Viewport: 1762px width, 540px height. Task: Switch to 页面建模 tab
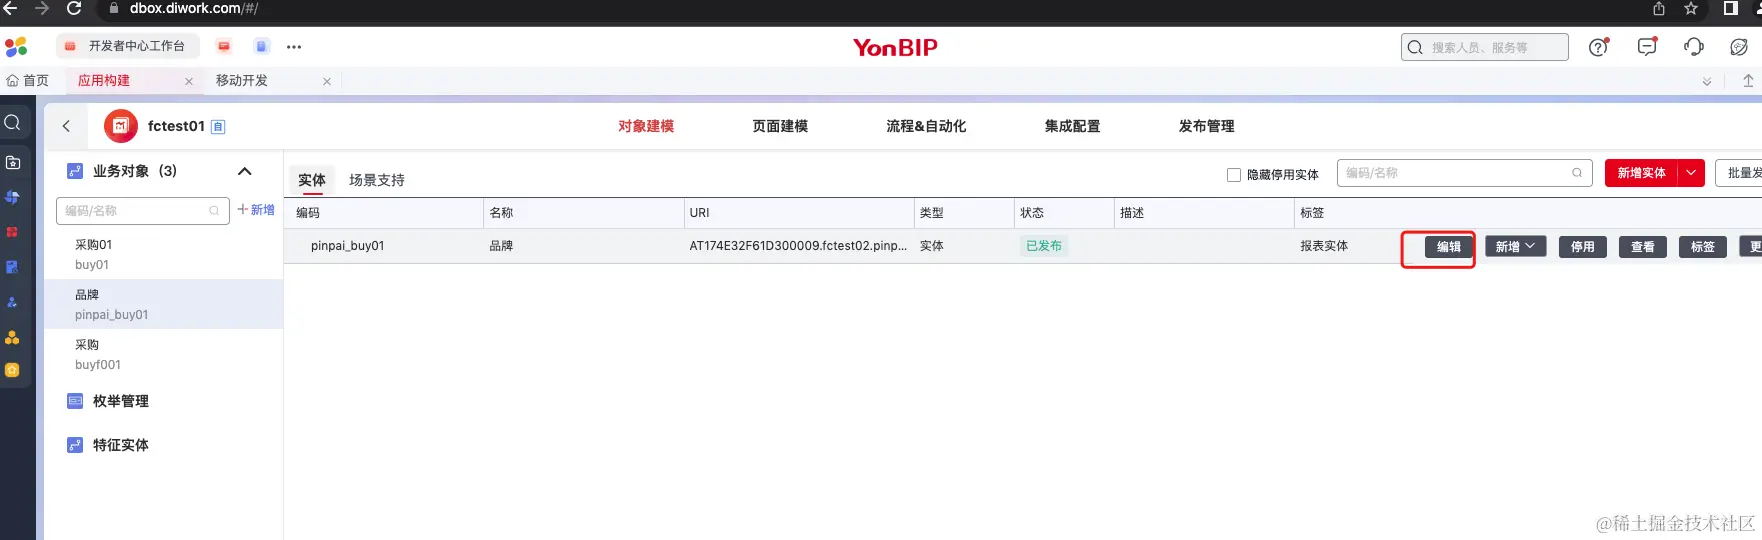pyautogui.click(x=780, y=126)
